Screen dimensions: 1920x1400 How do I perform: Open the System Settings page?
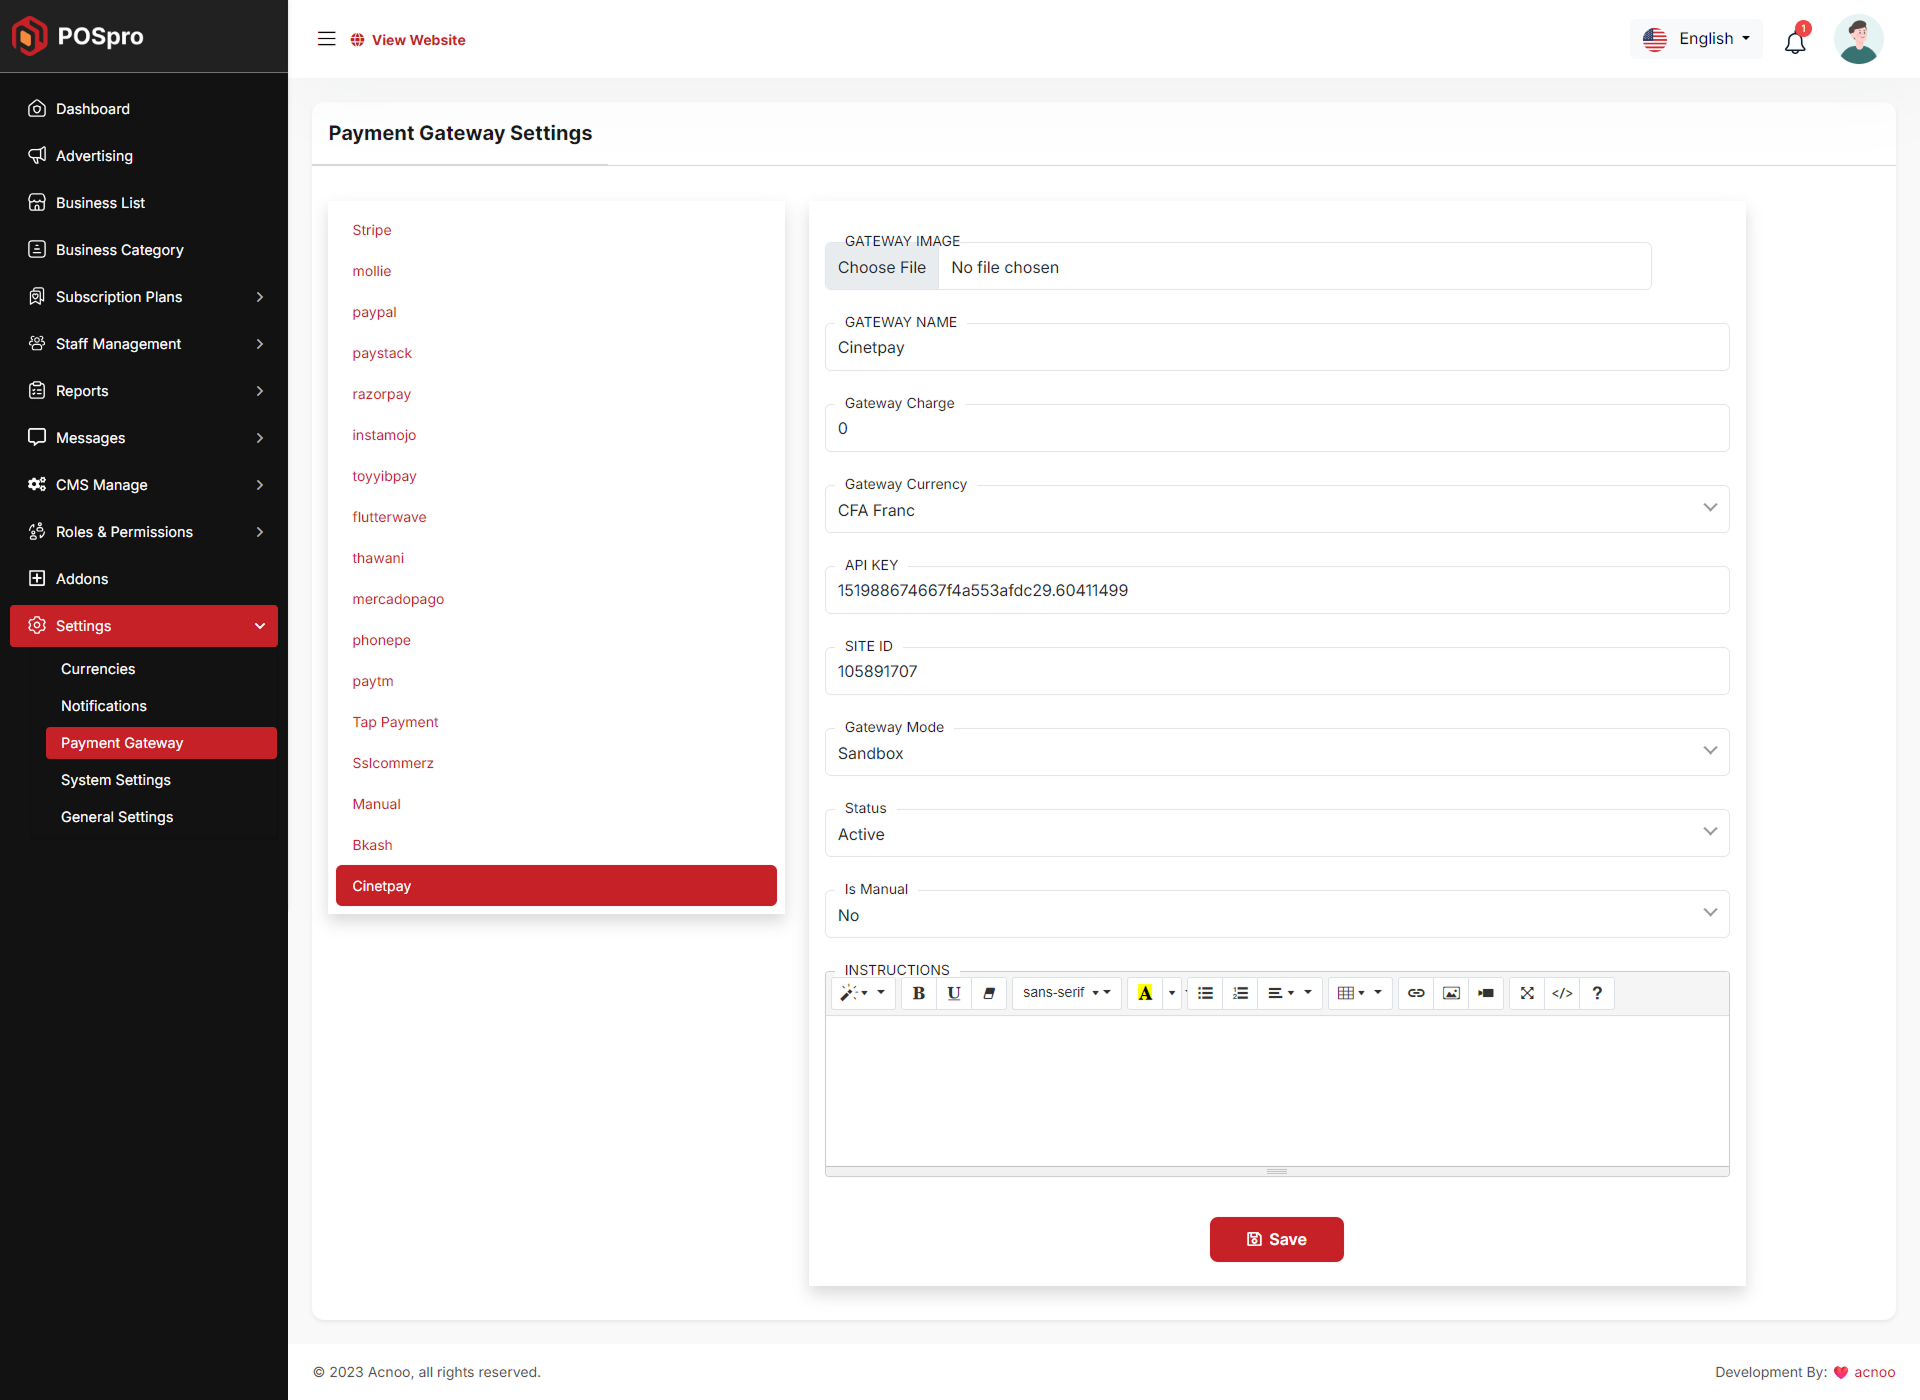click(115, 780)
